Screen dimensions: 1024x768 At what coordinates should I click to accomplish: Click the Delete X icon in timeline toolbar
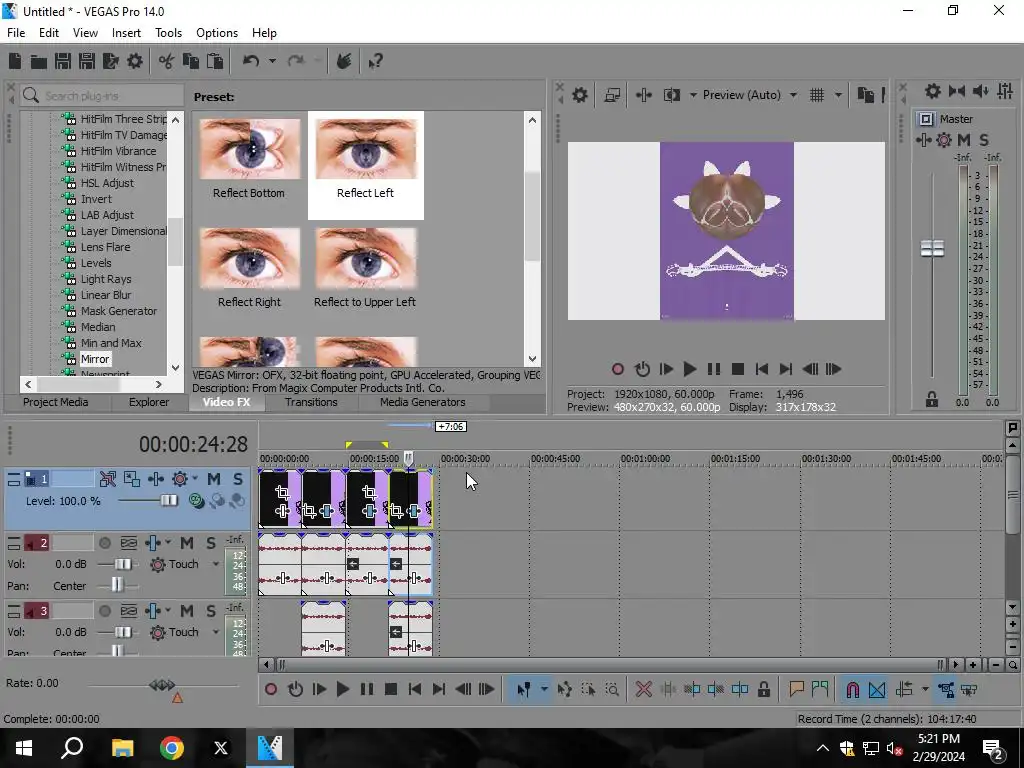pos(644,689)
